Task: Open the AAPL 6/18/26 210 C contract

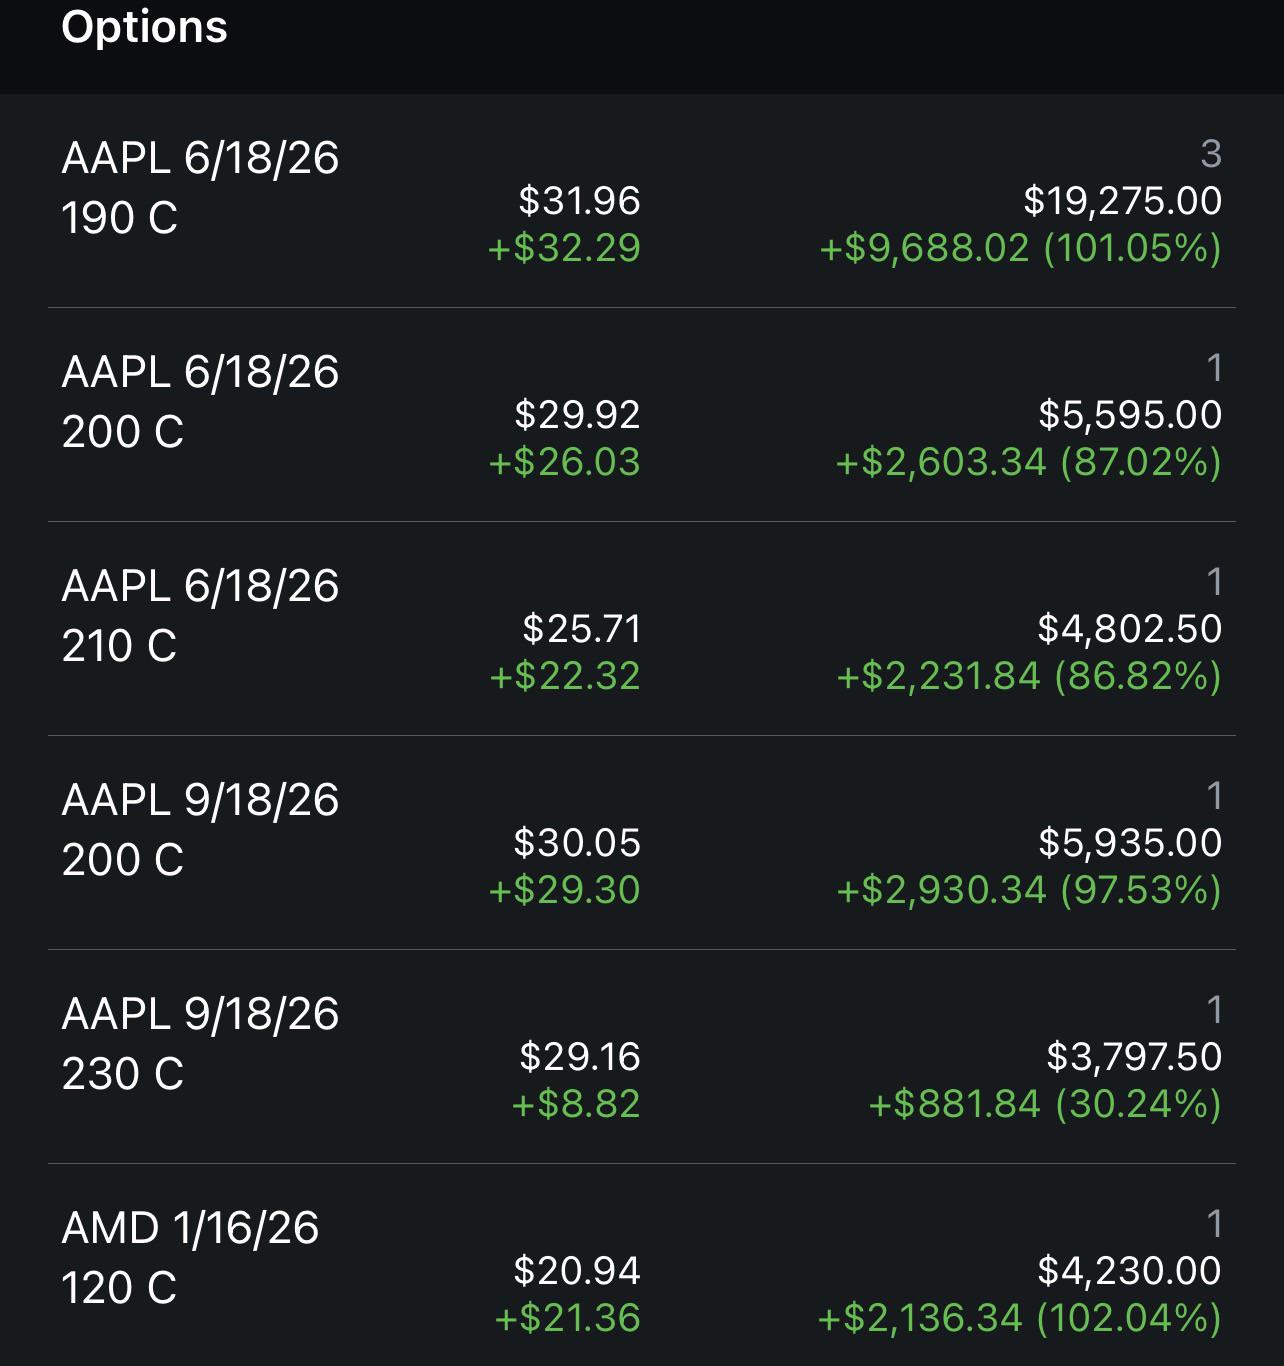Action: point(200,616)
